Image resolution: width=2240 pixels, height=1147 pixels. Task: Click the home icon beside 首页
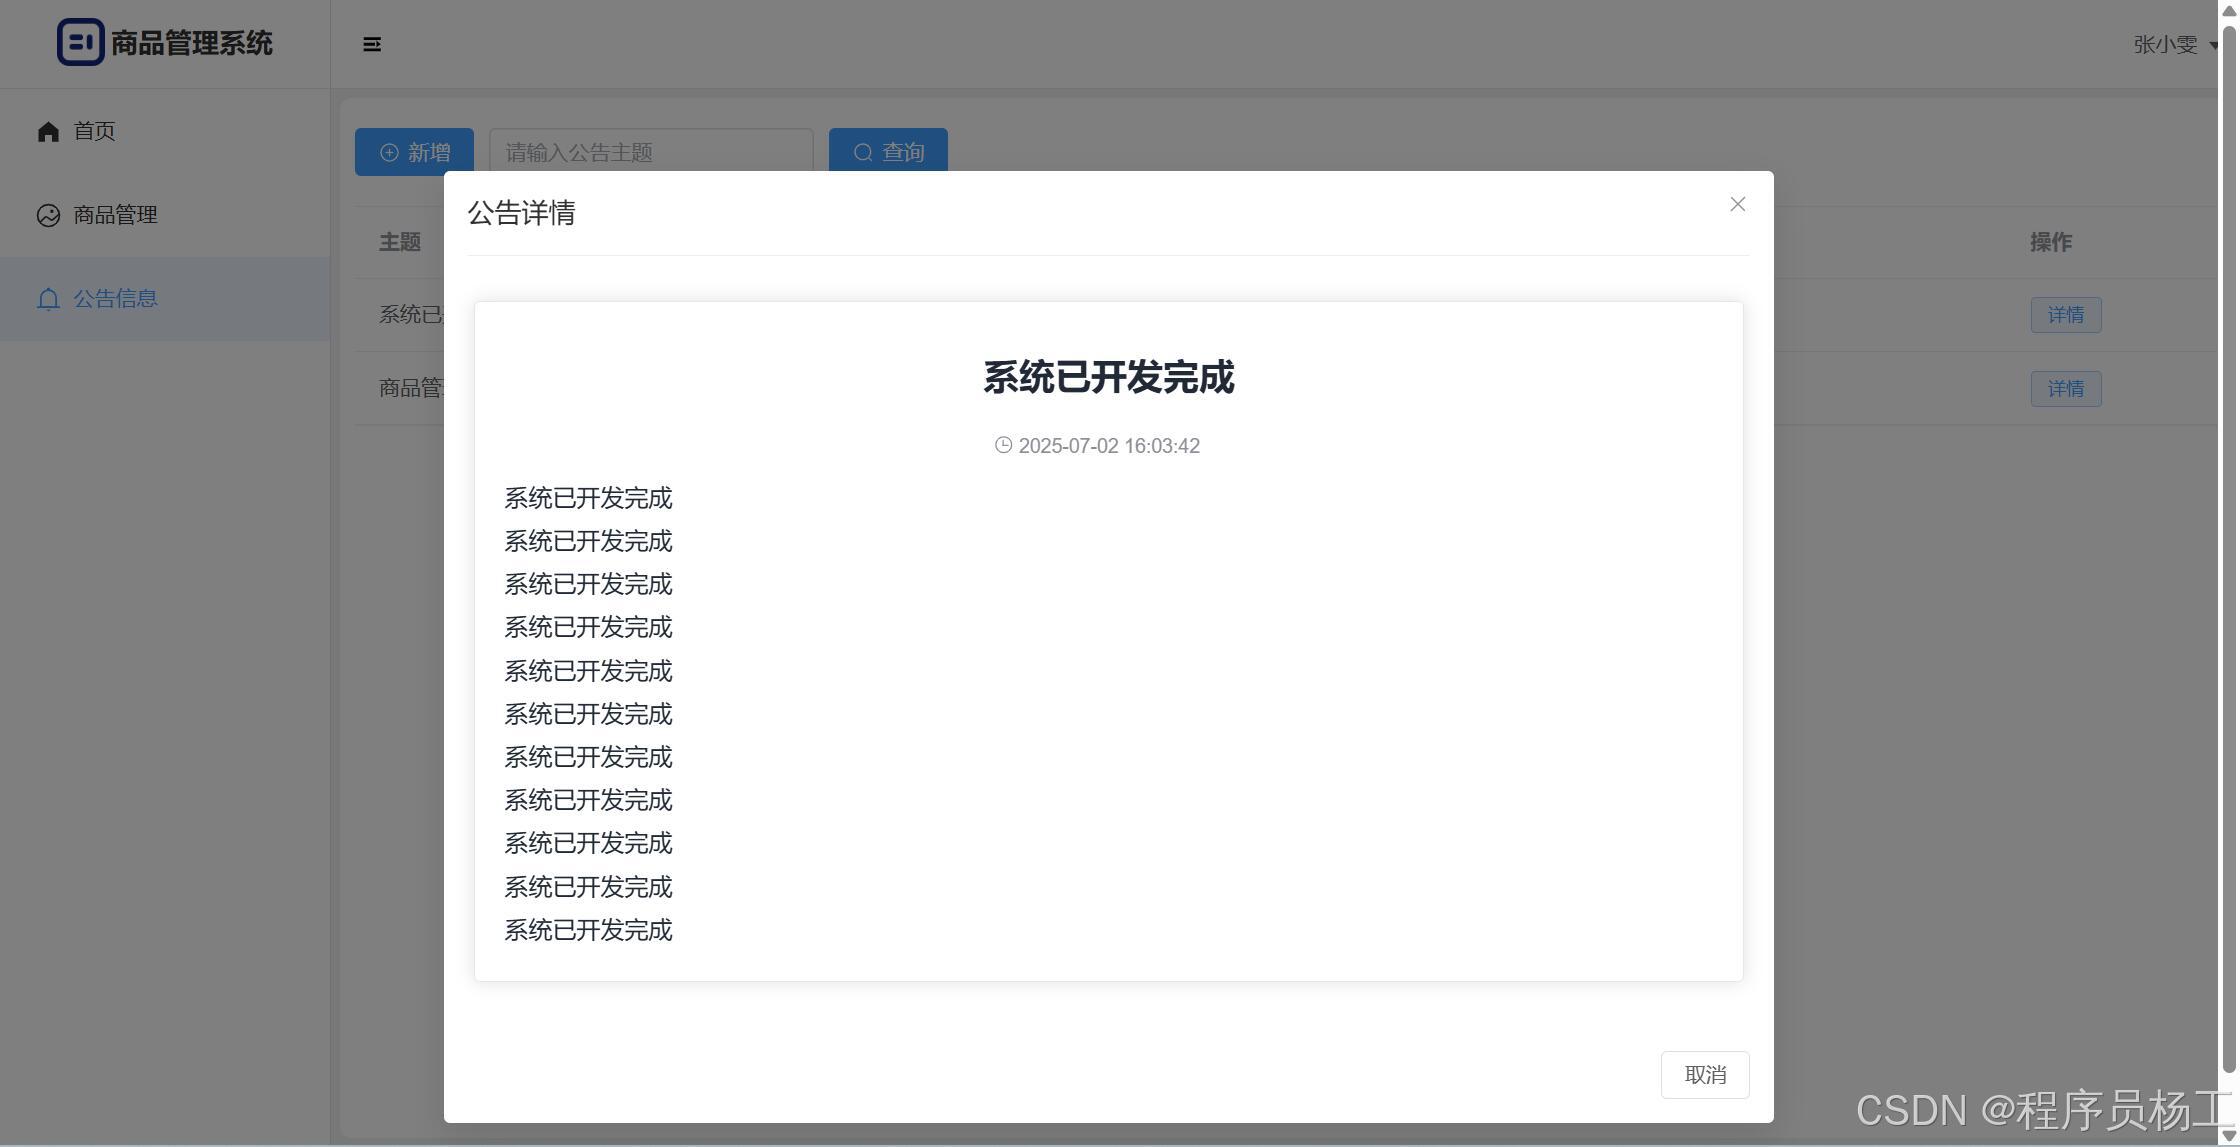point(48,132)
